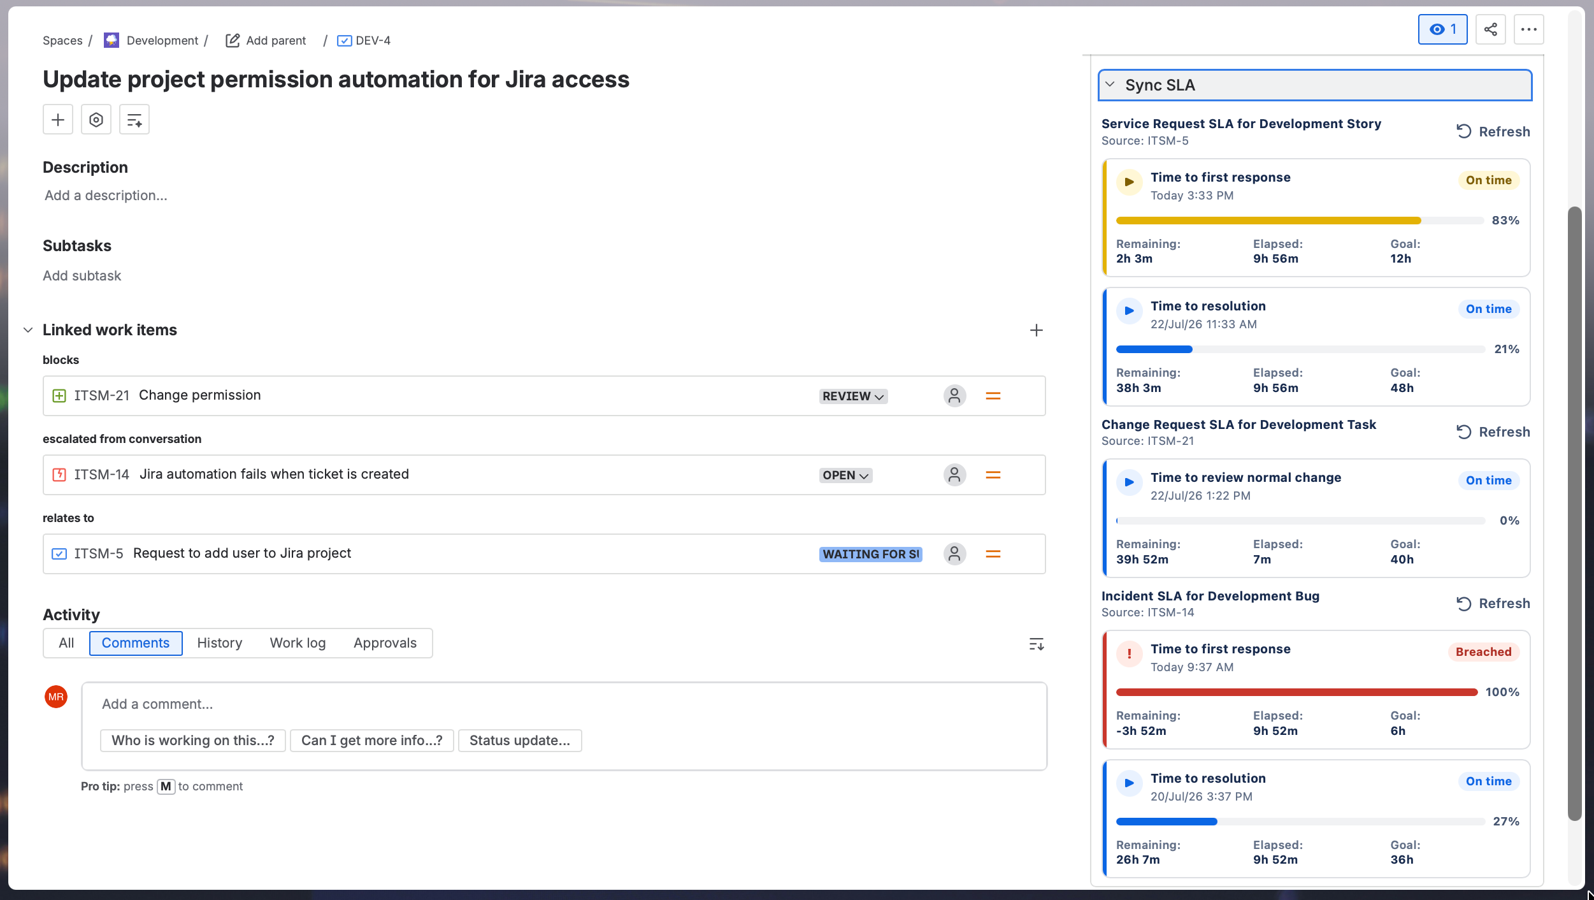This screenshot has width=1594, height=900.
Task: Click the Breached status badge
Action: pos(1483,652)
